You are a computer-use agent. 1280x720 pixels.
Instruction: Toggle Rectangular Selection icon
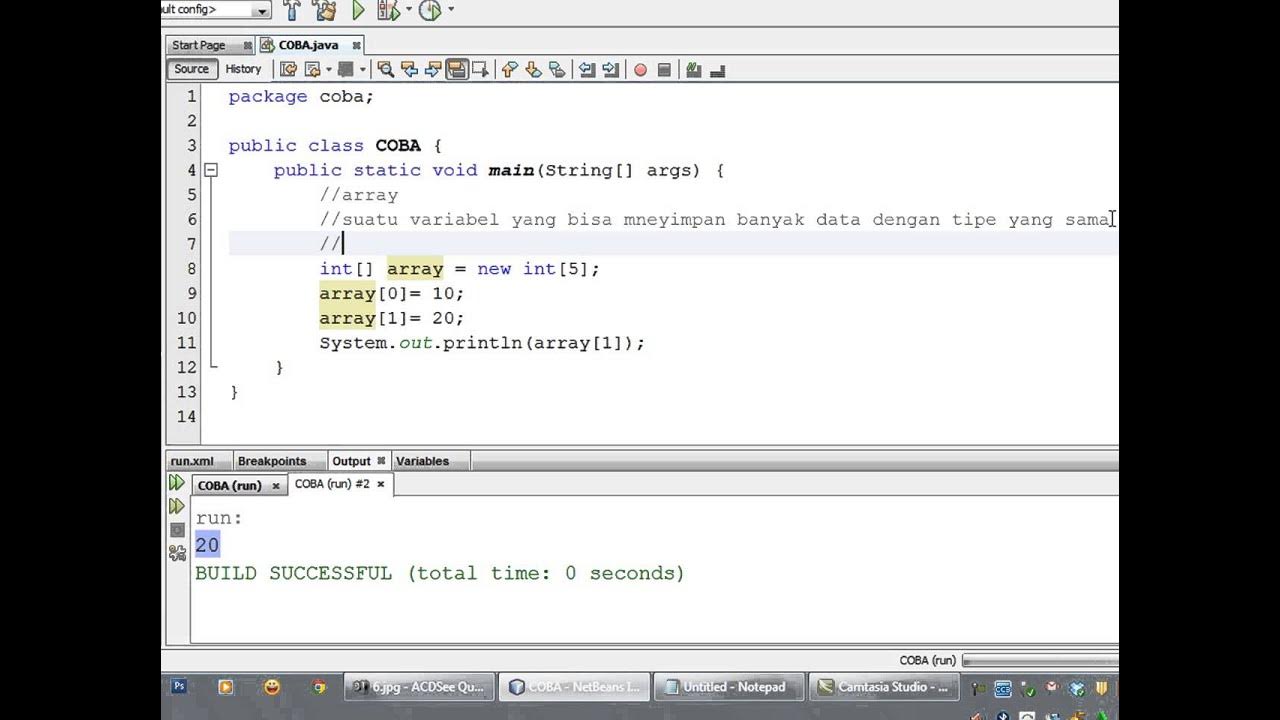(x=480, y=69)
